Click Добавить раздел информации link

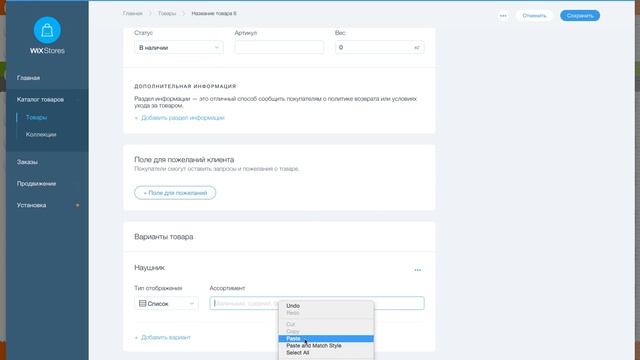pyautogui.click(x=180, y=118)
